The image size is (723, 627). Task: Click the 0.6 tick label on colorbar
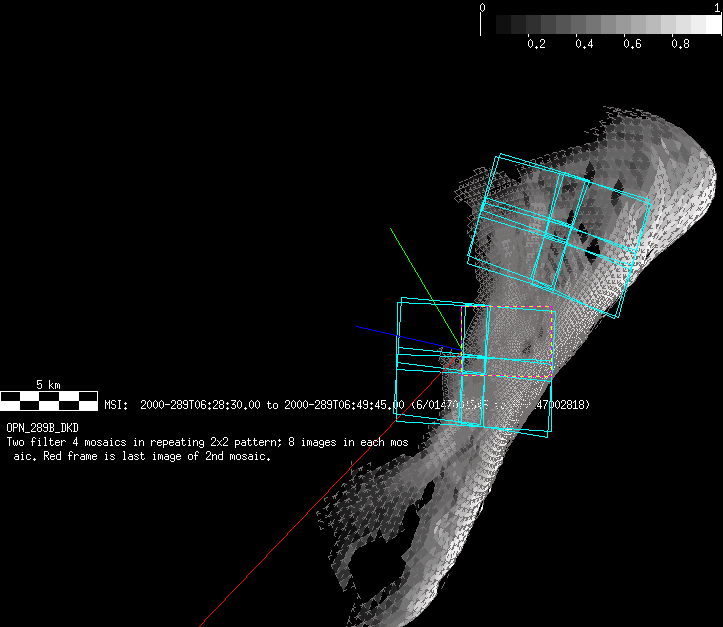pyautogui.click(x=632, y=45)
